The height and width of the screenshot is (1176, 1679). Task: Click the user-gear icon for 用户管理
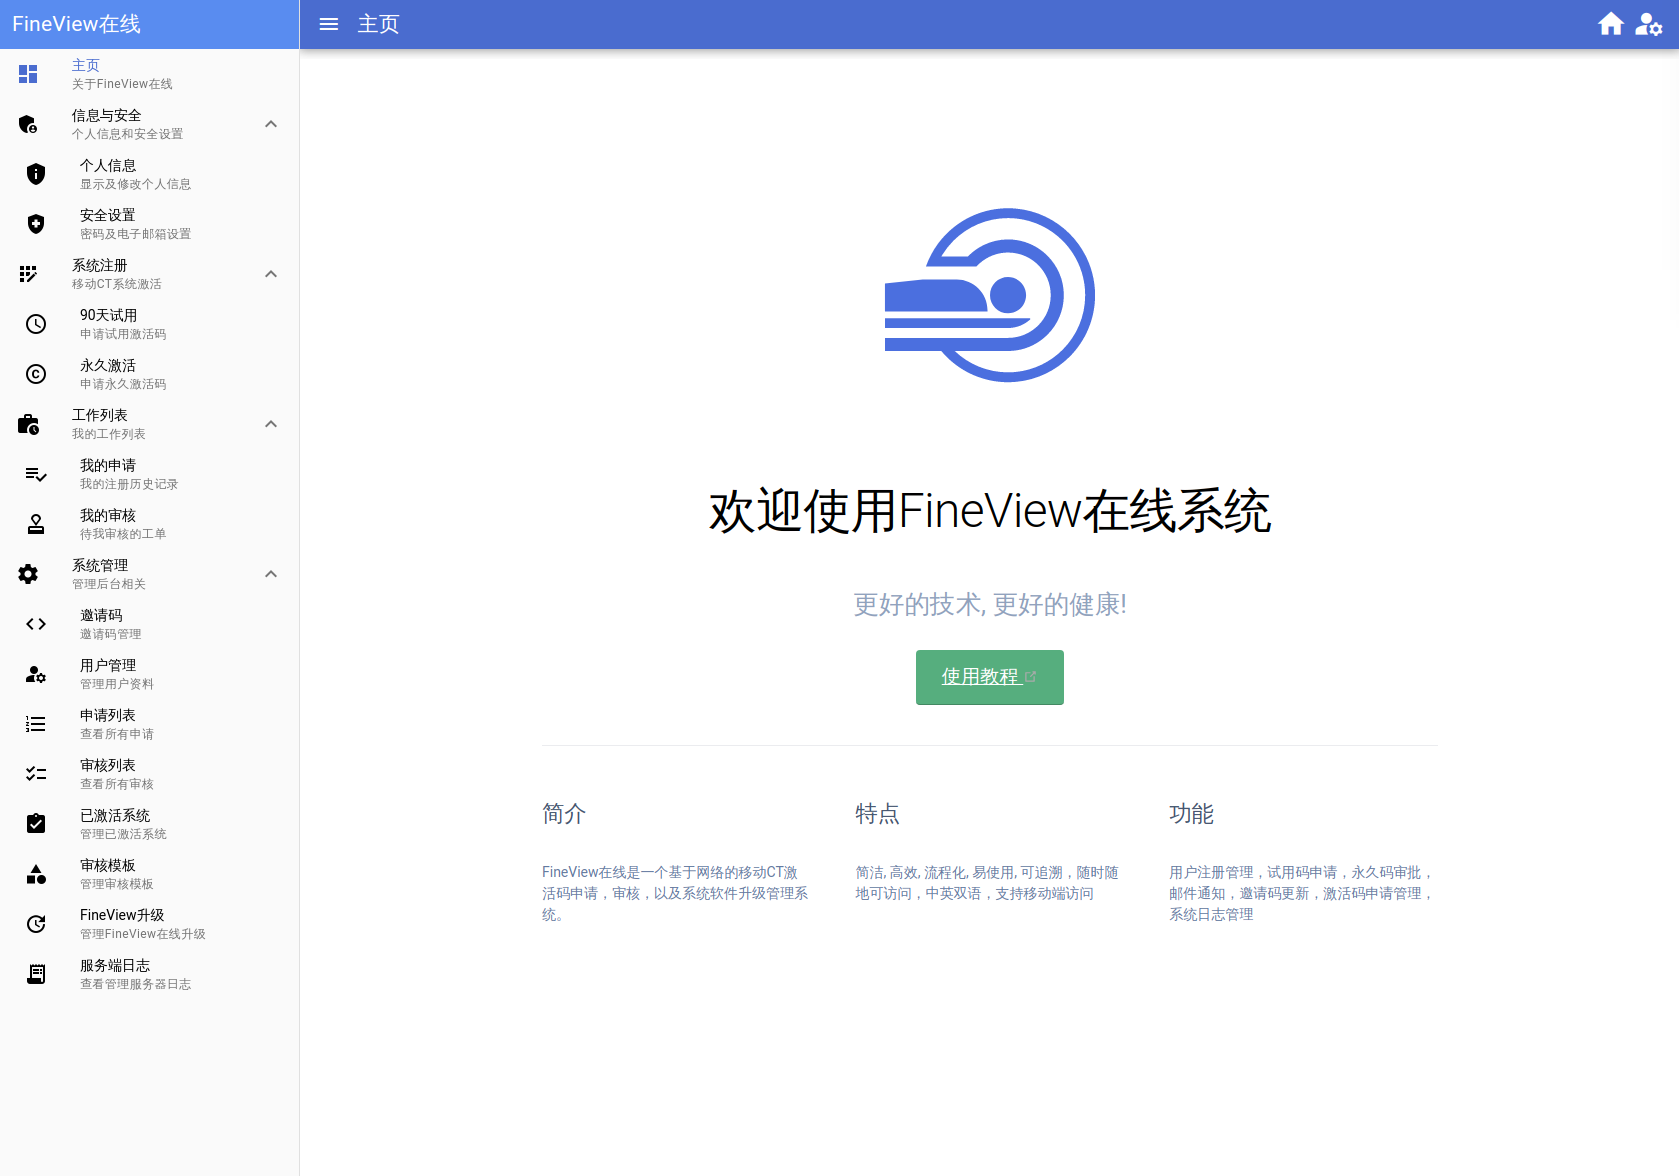click(36, 674)
